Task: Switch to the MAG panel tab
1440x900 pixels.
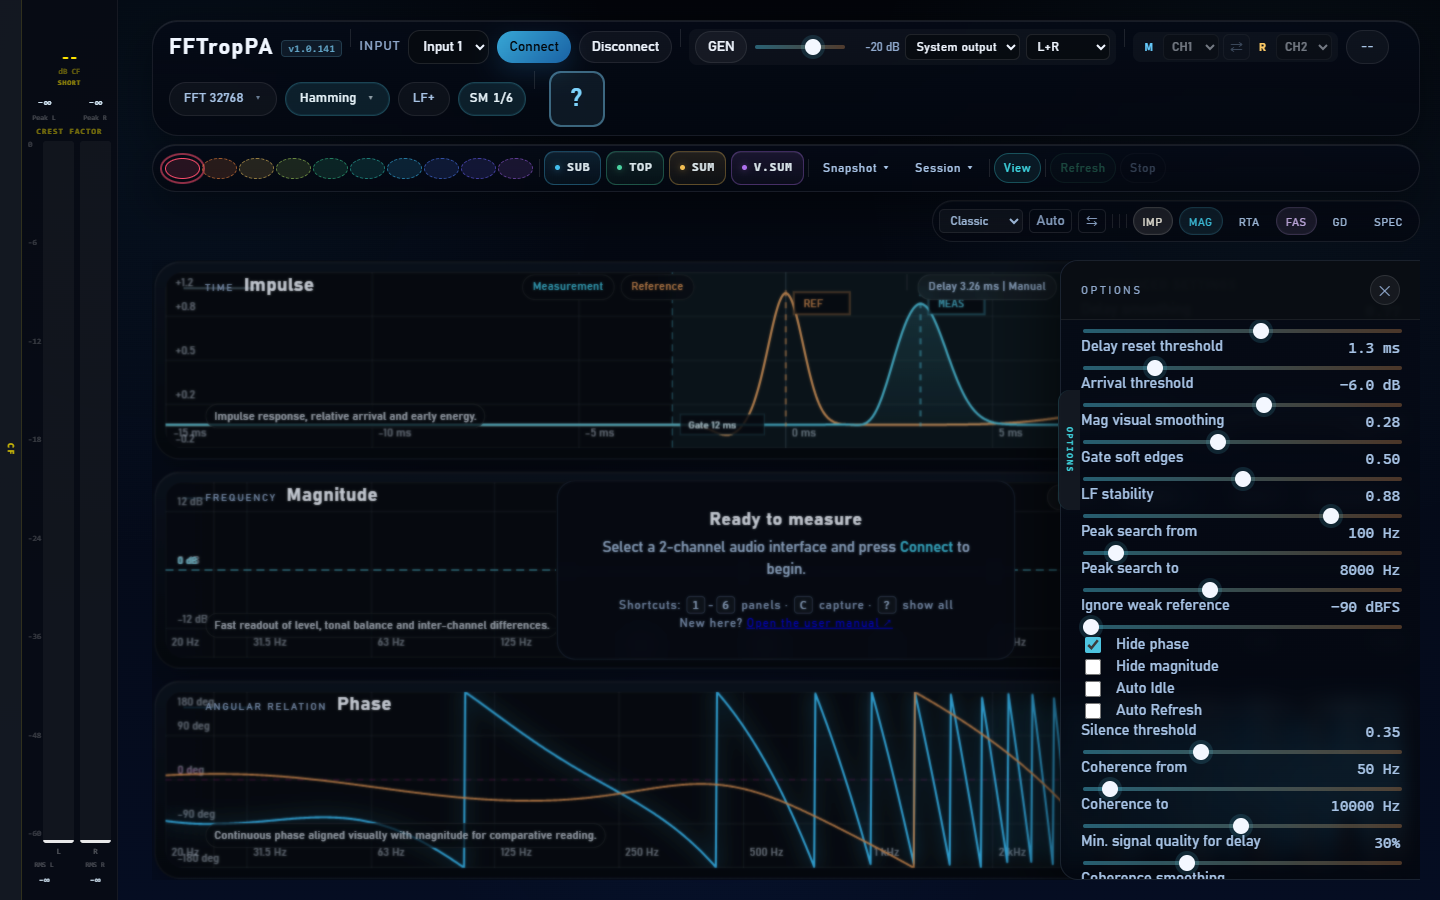Action: pos(1200,222)
